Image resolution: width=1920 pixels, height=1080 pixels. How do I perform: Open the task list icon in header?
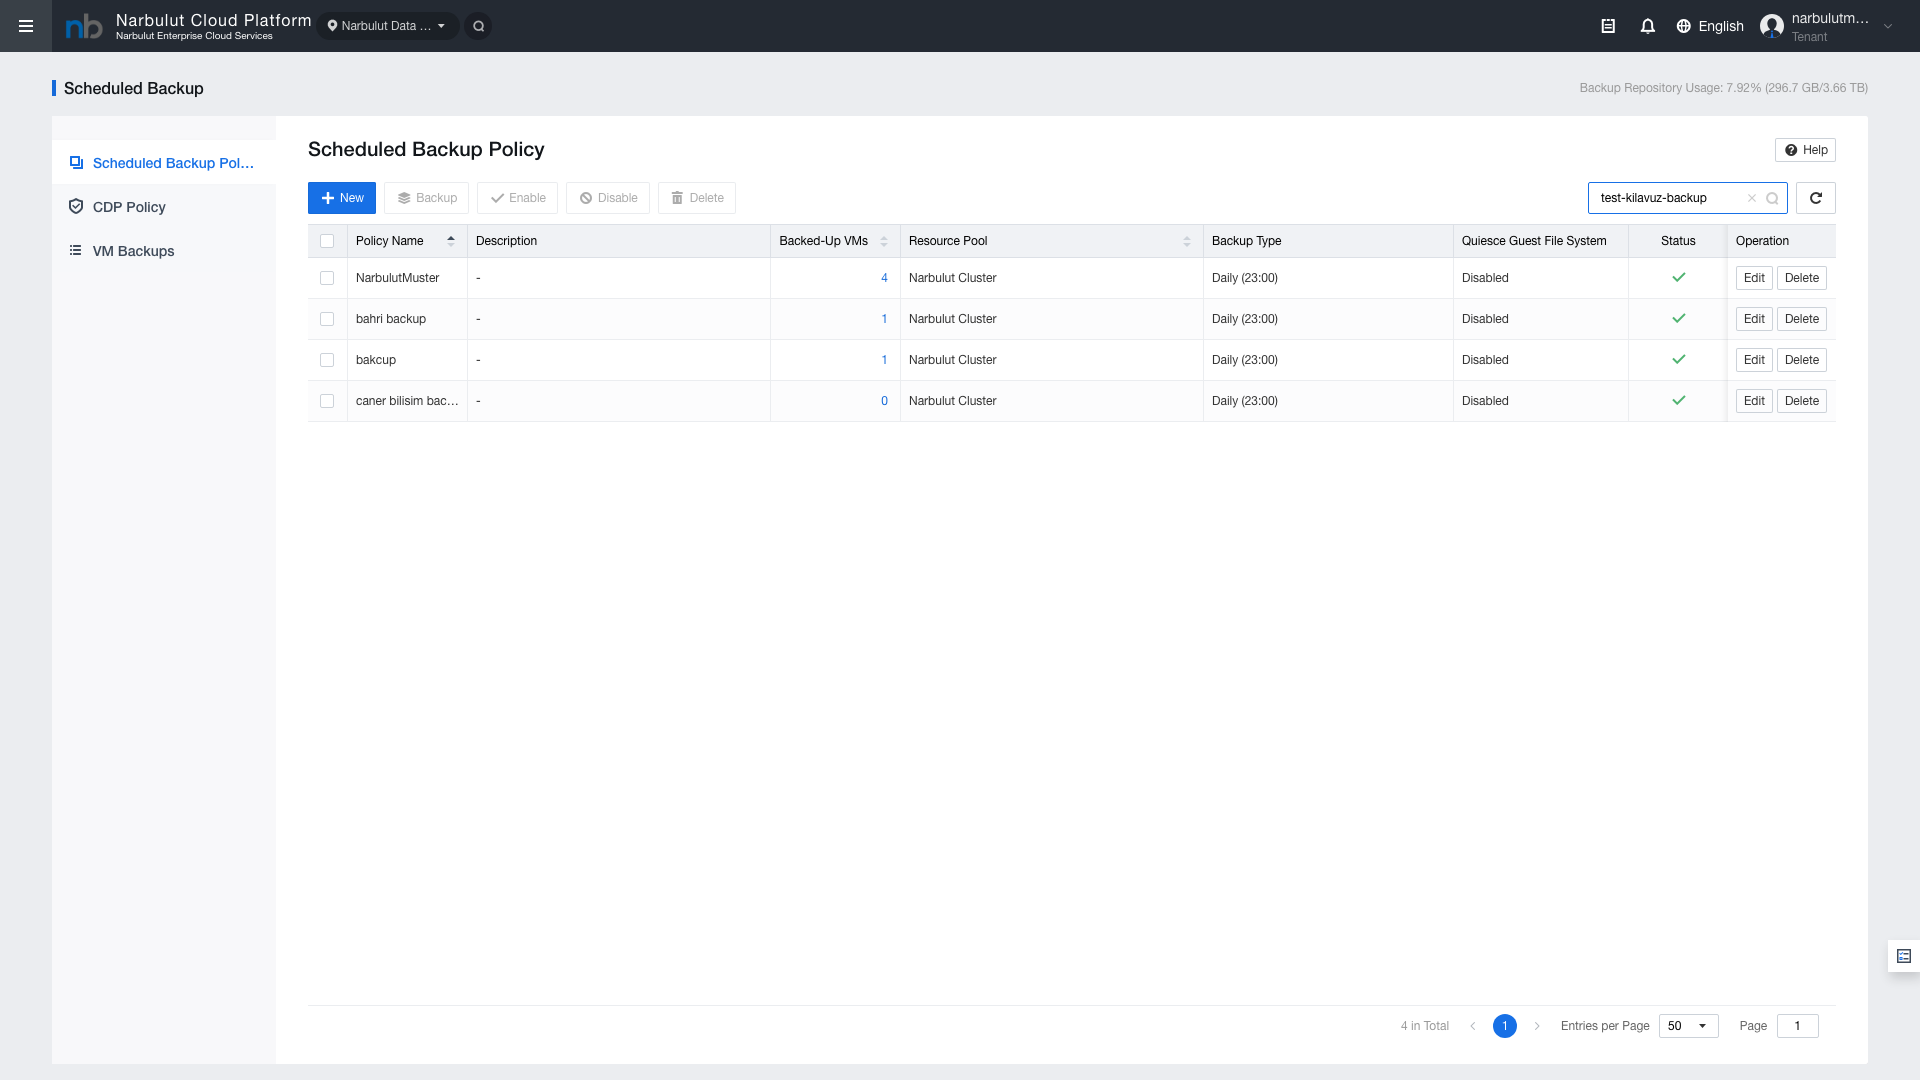point(1608,26)
